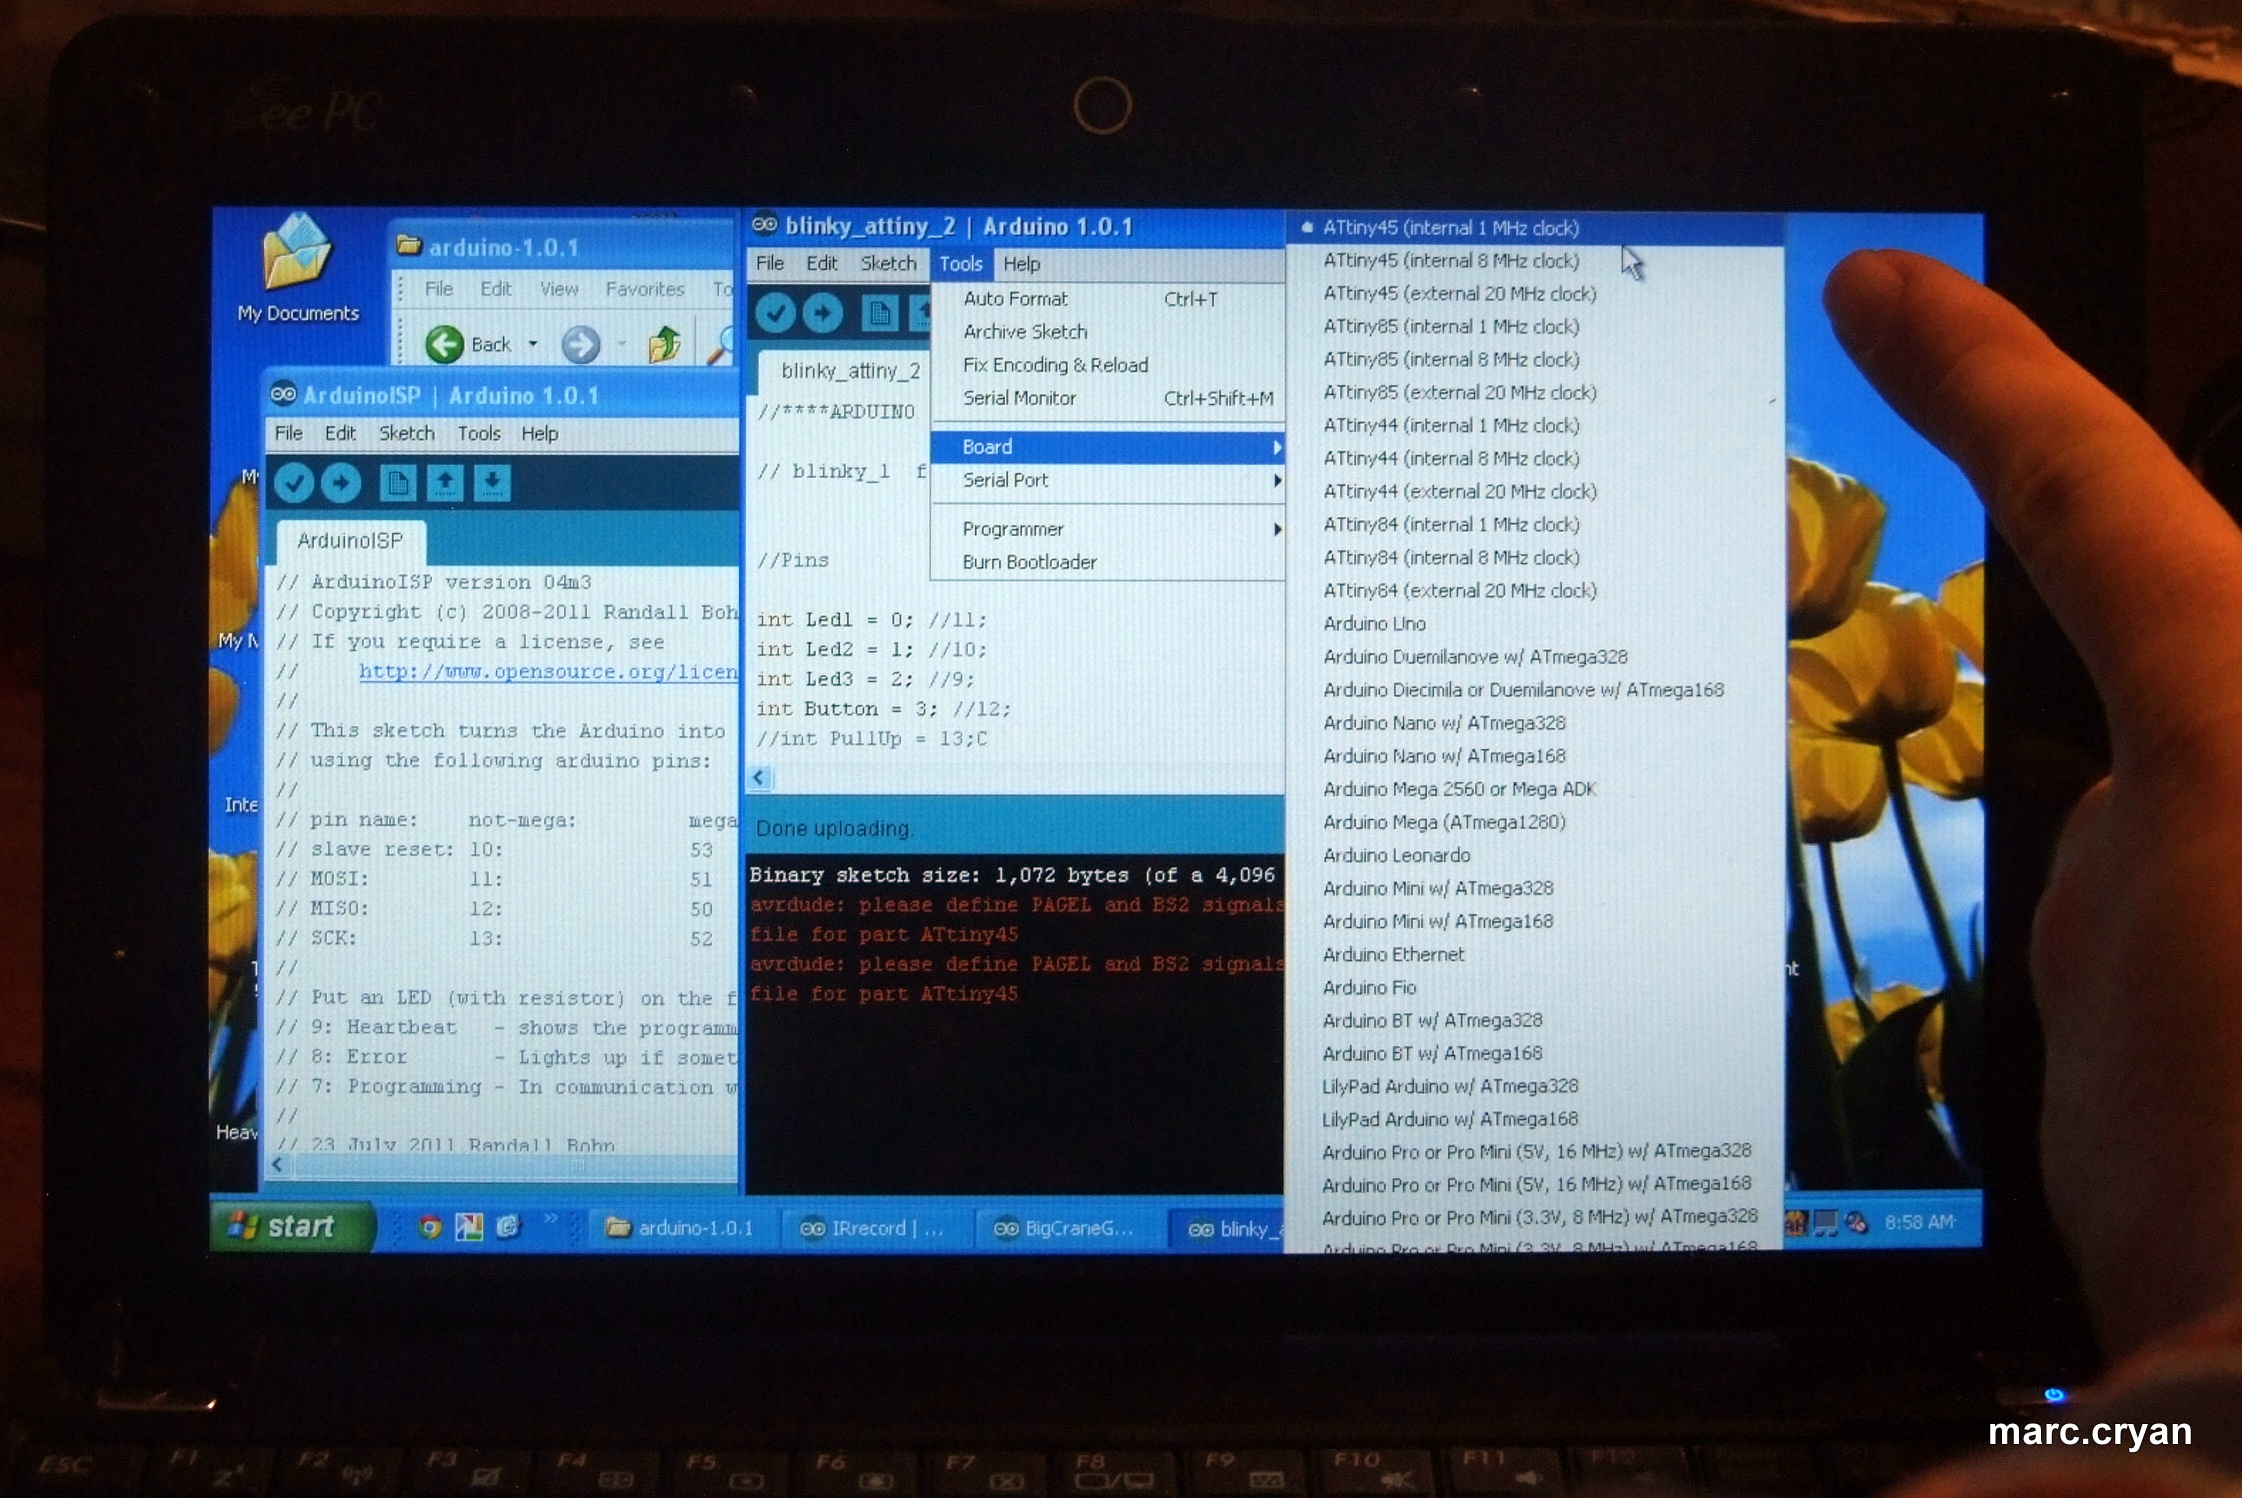This screenshot has width=2242, height=1498.
Task: Open Favorites menu in arduino-1.0.1 explorer
Action: pos(645,289)
